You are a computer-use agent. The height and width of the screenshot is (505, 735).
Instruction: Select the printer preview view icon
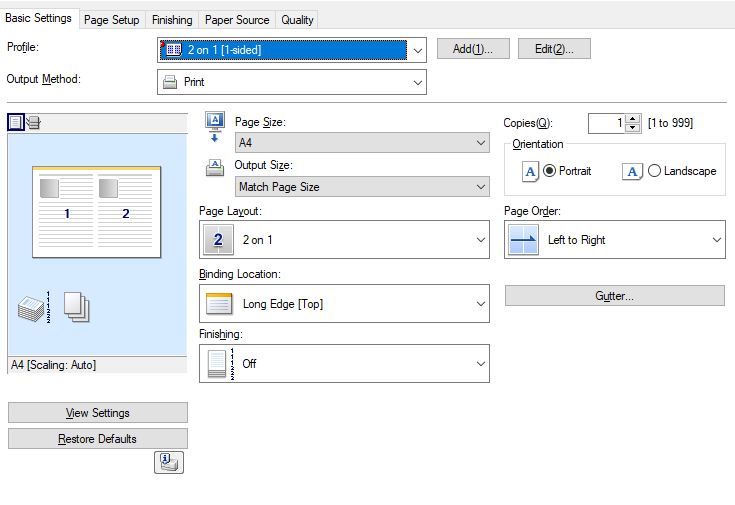click(x=33, y=123)
